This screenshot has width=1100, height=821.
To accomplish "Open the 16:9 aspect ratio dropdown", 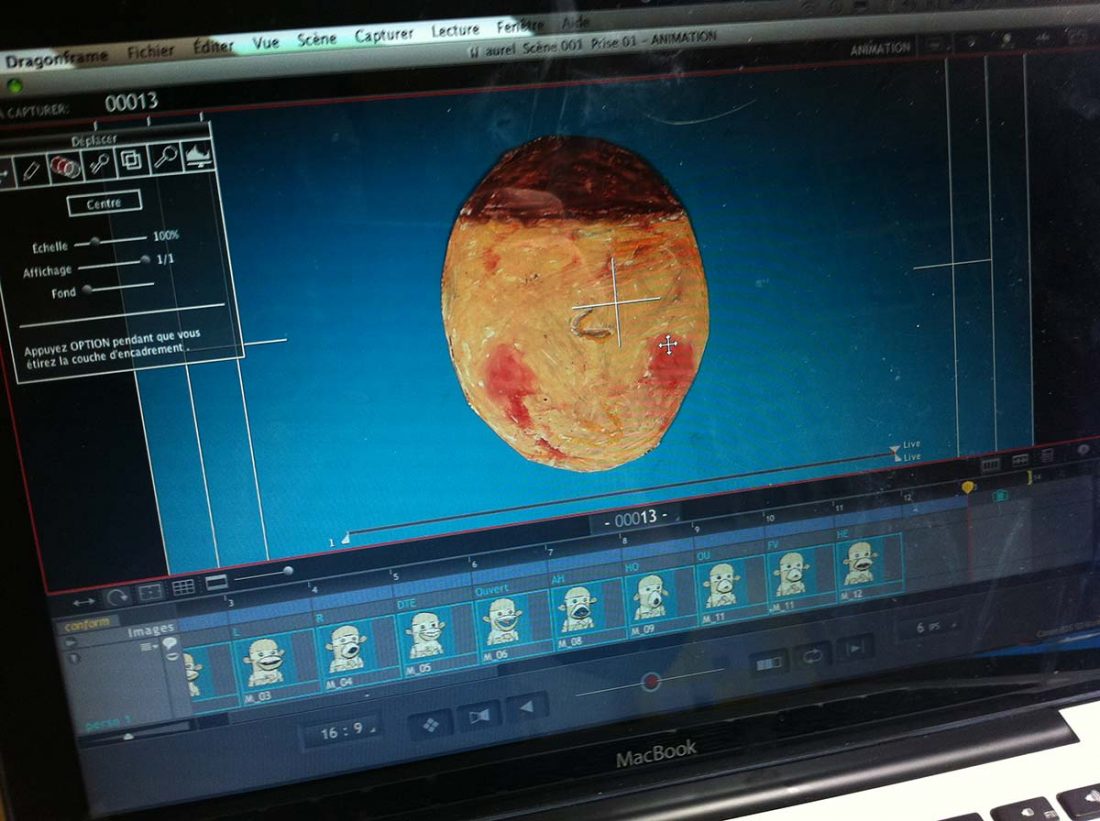I will tap(342, 732).
